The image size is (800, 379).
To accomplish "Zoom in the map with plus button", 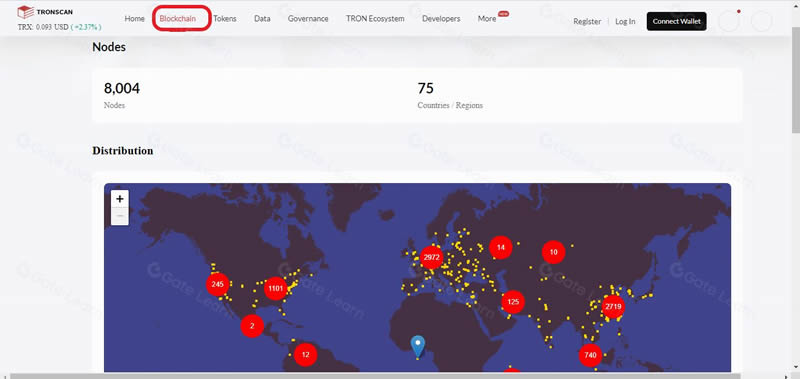I will [x=120, y=199].
